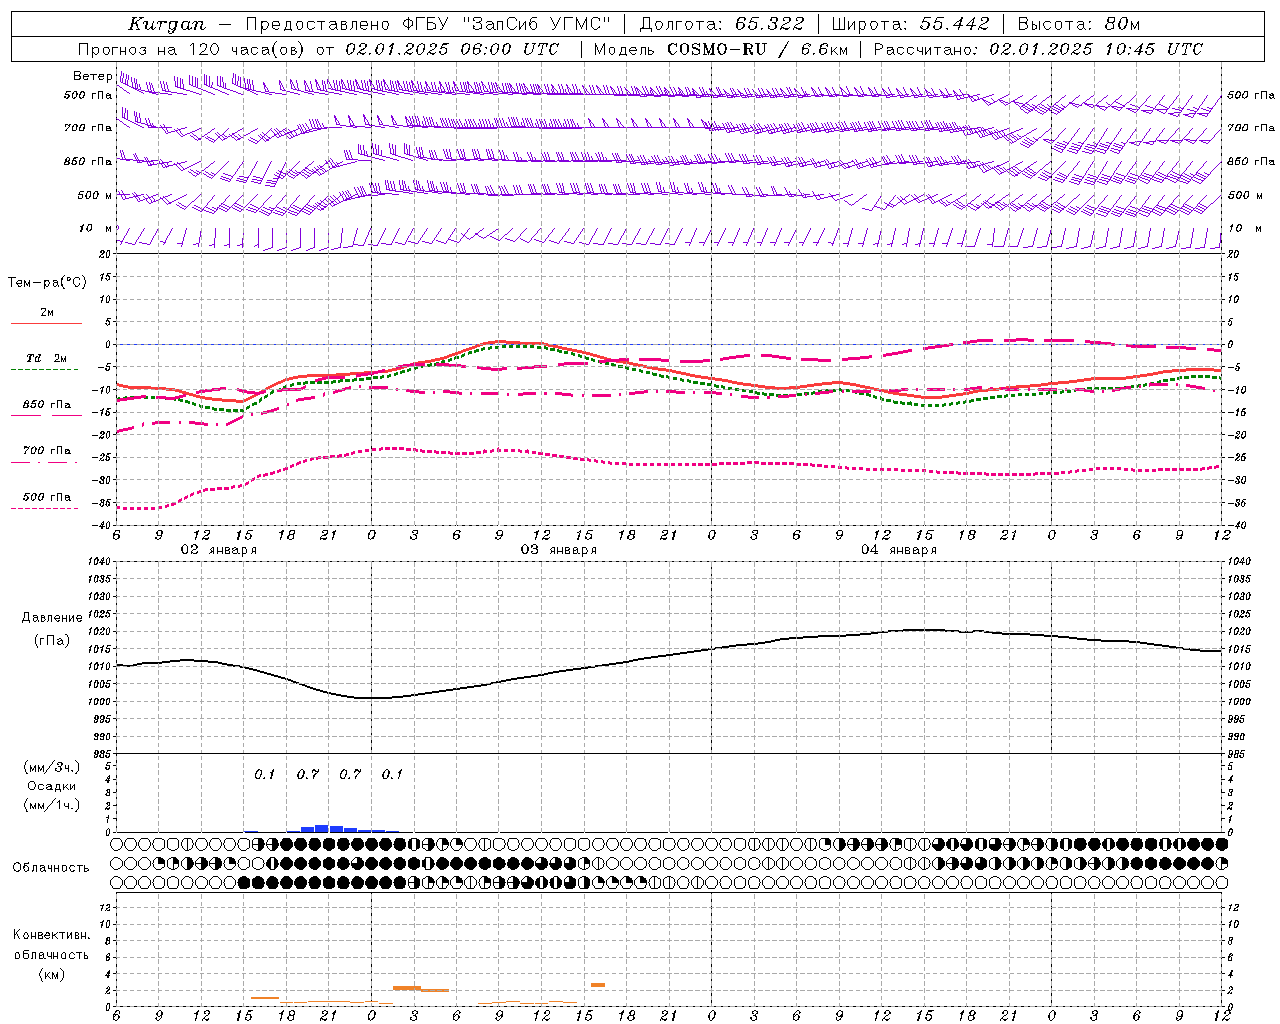Click the 04 января date label

(898, 550)
